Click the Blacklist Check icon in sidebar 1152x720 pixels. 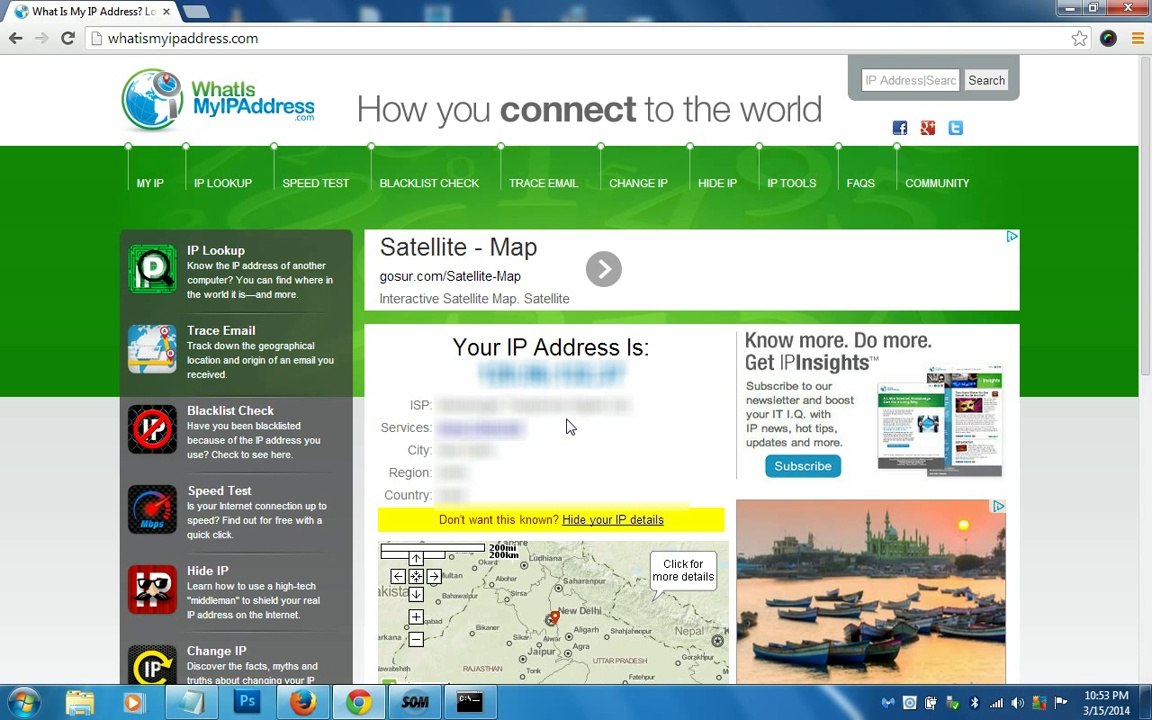152,429
